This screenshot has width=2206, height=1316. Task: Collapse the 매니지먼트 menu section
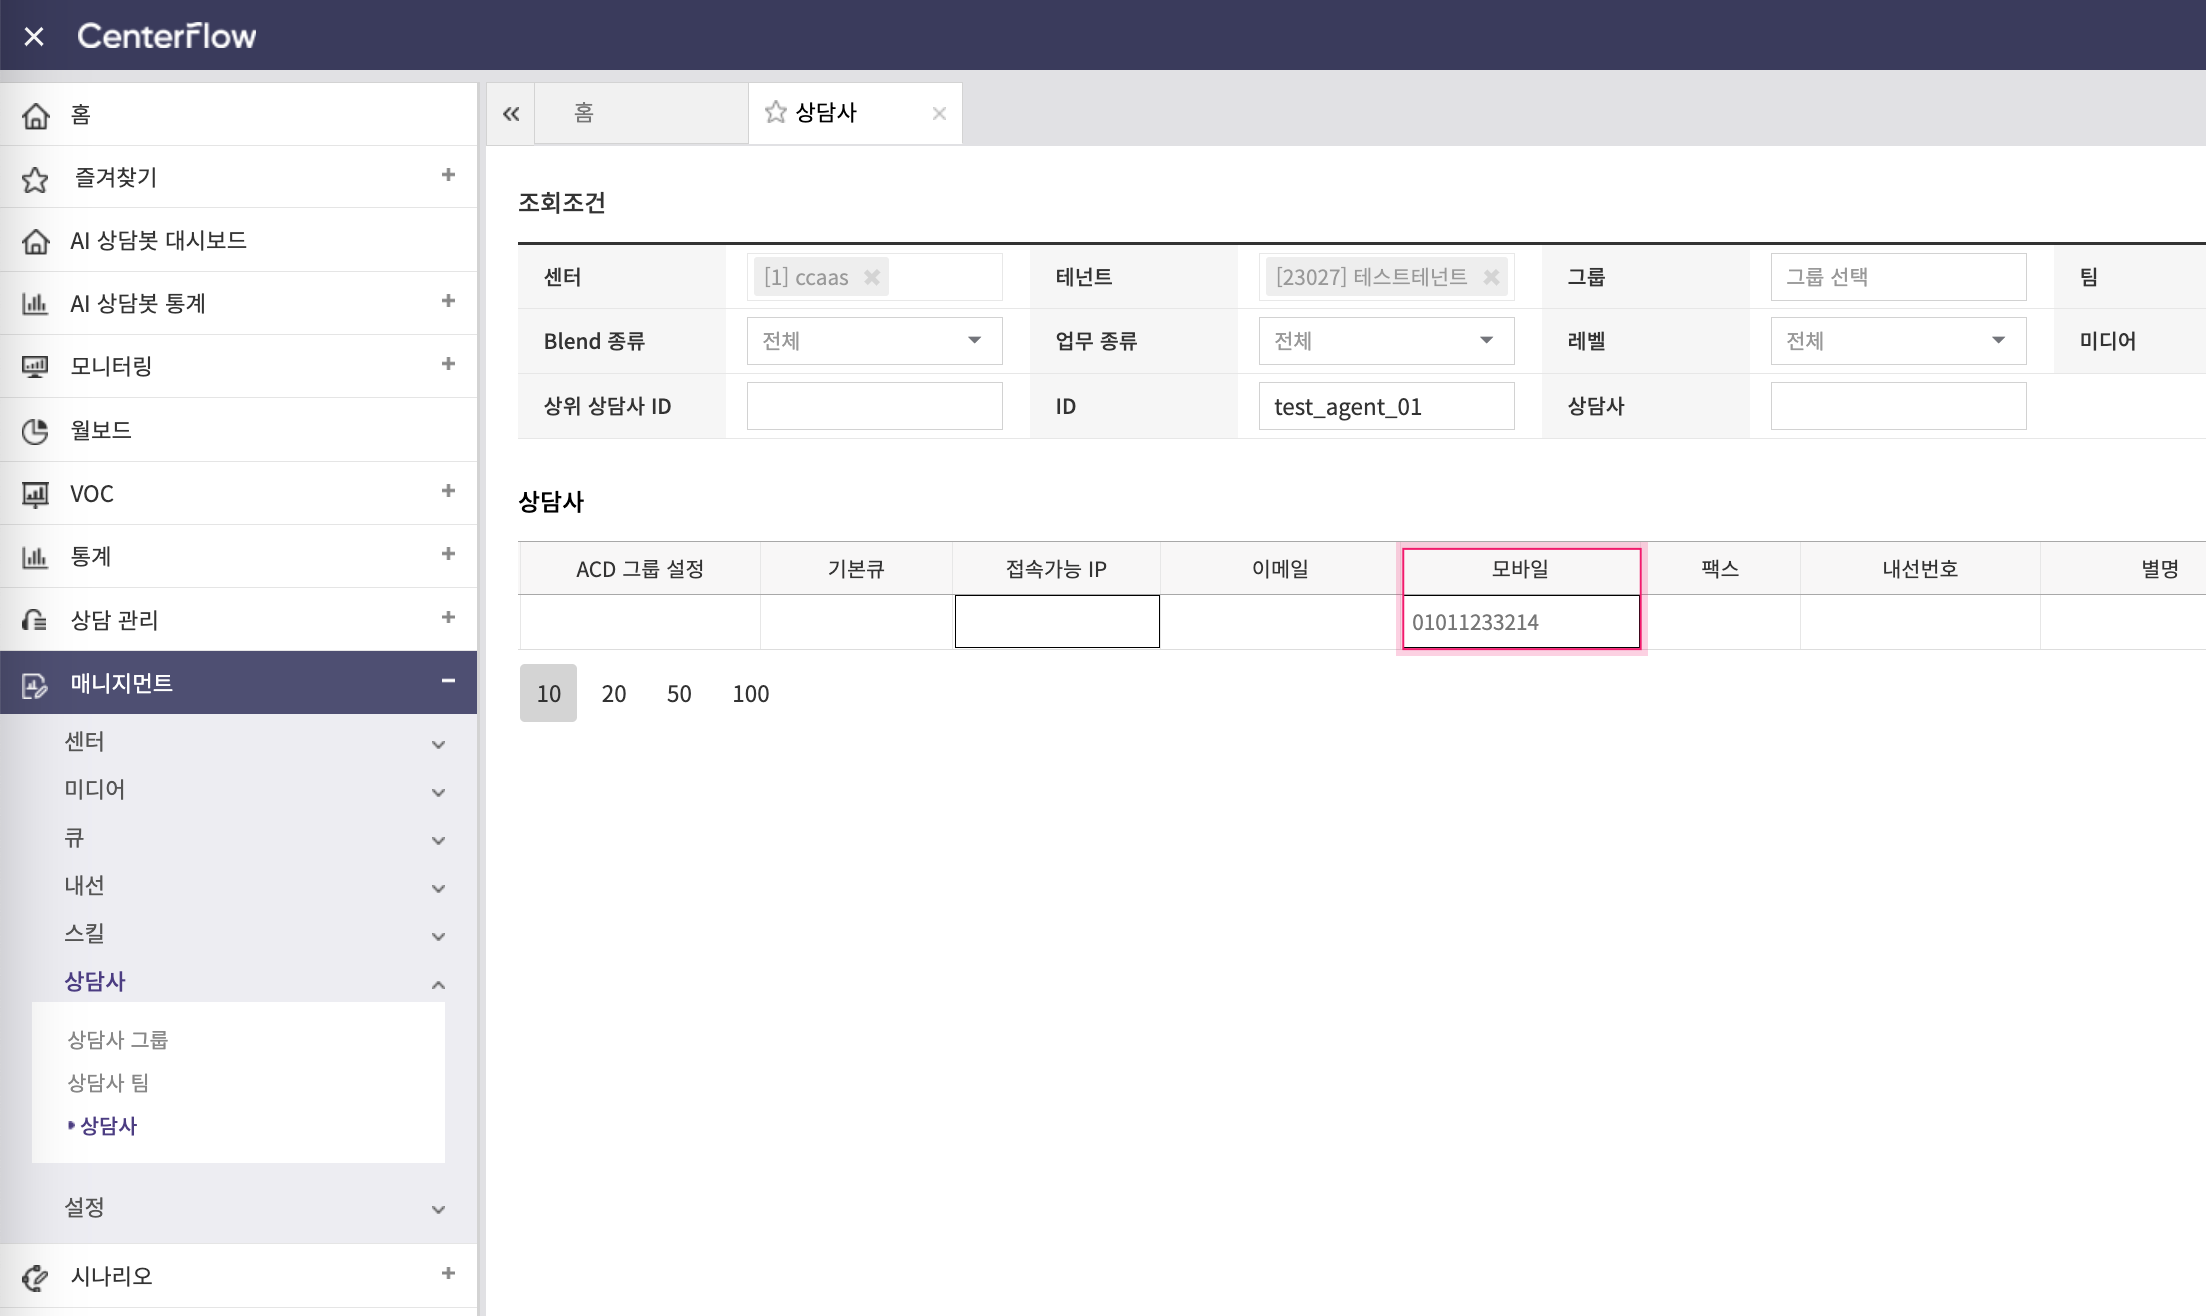pyautogui.click(x=448, y=681)
